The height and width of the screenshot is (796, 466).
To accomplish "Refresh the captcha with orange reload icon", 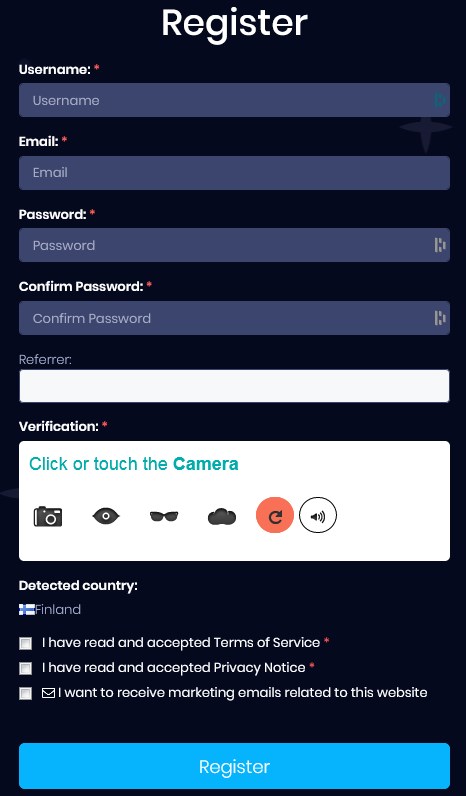I will point(275,515).
